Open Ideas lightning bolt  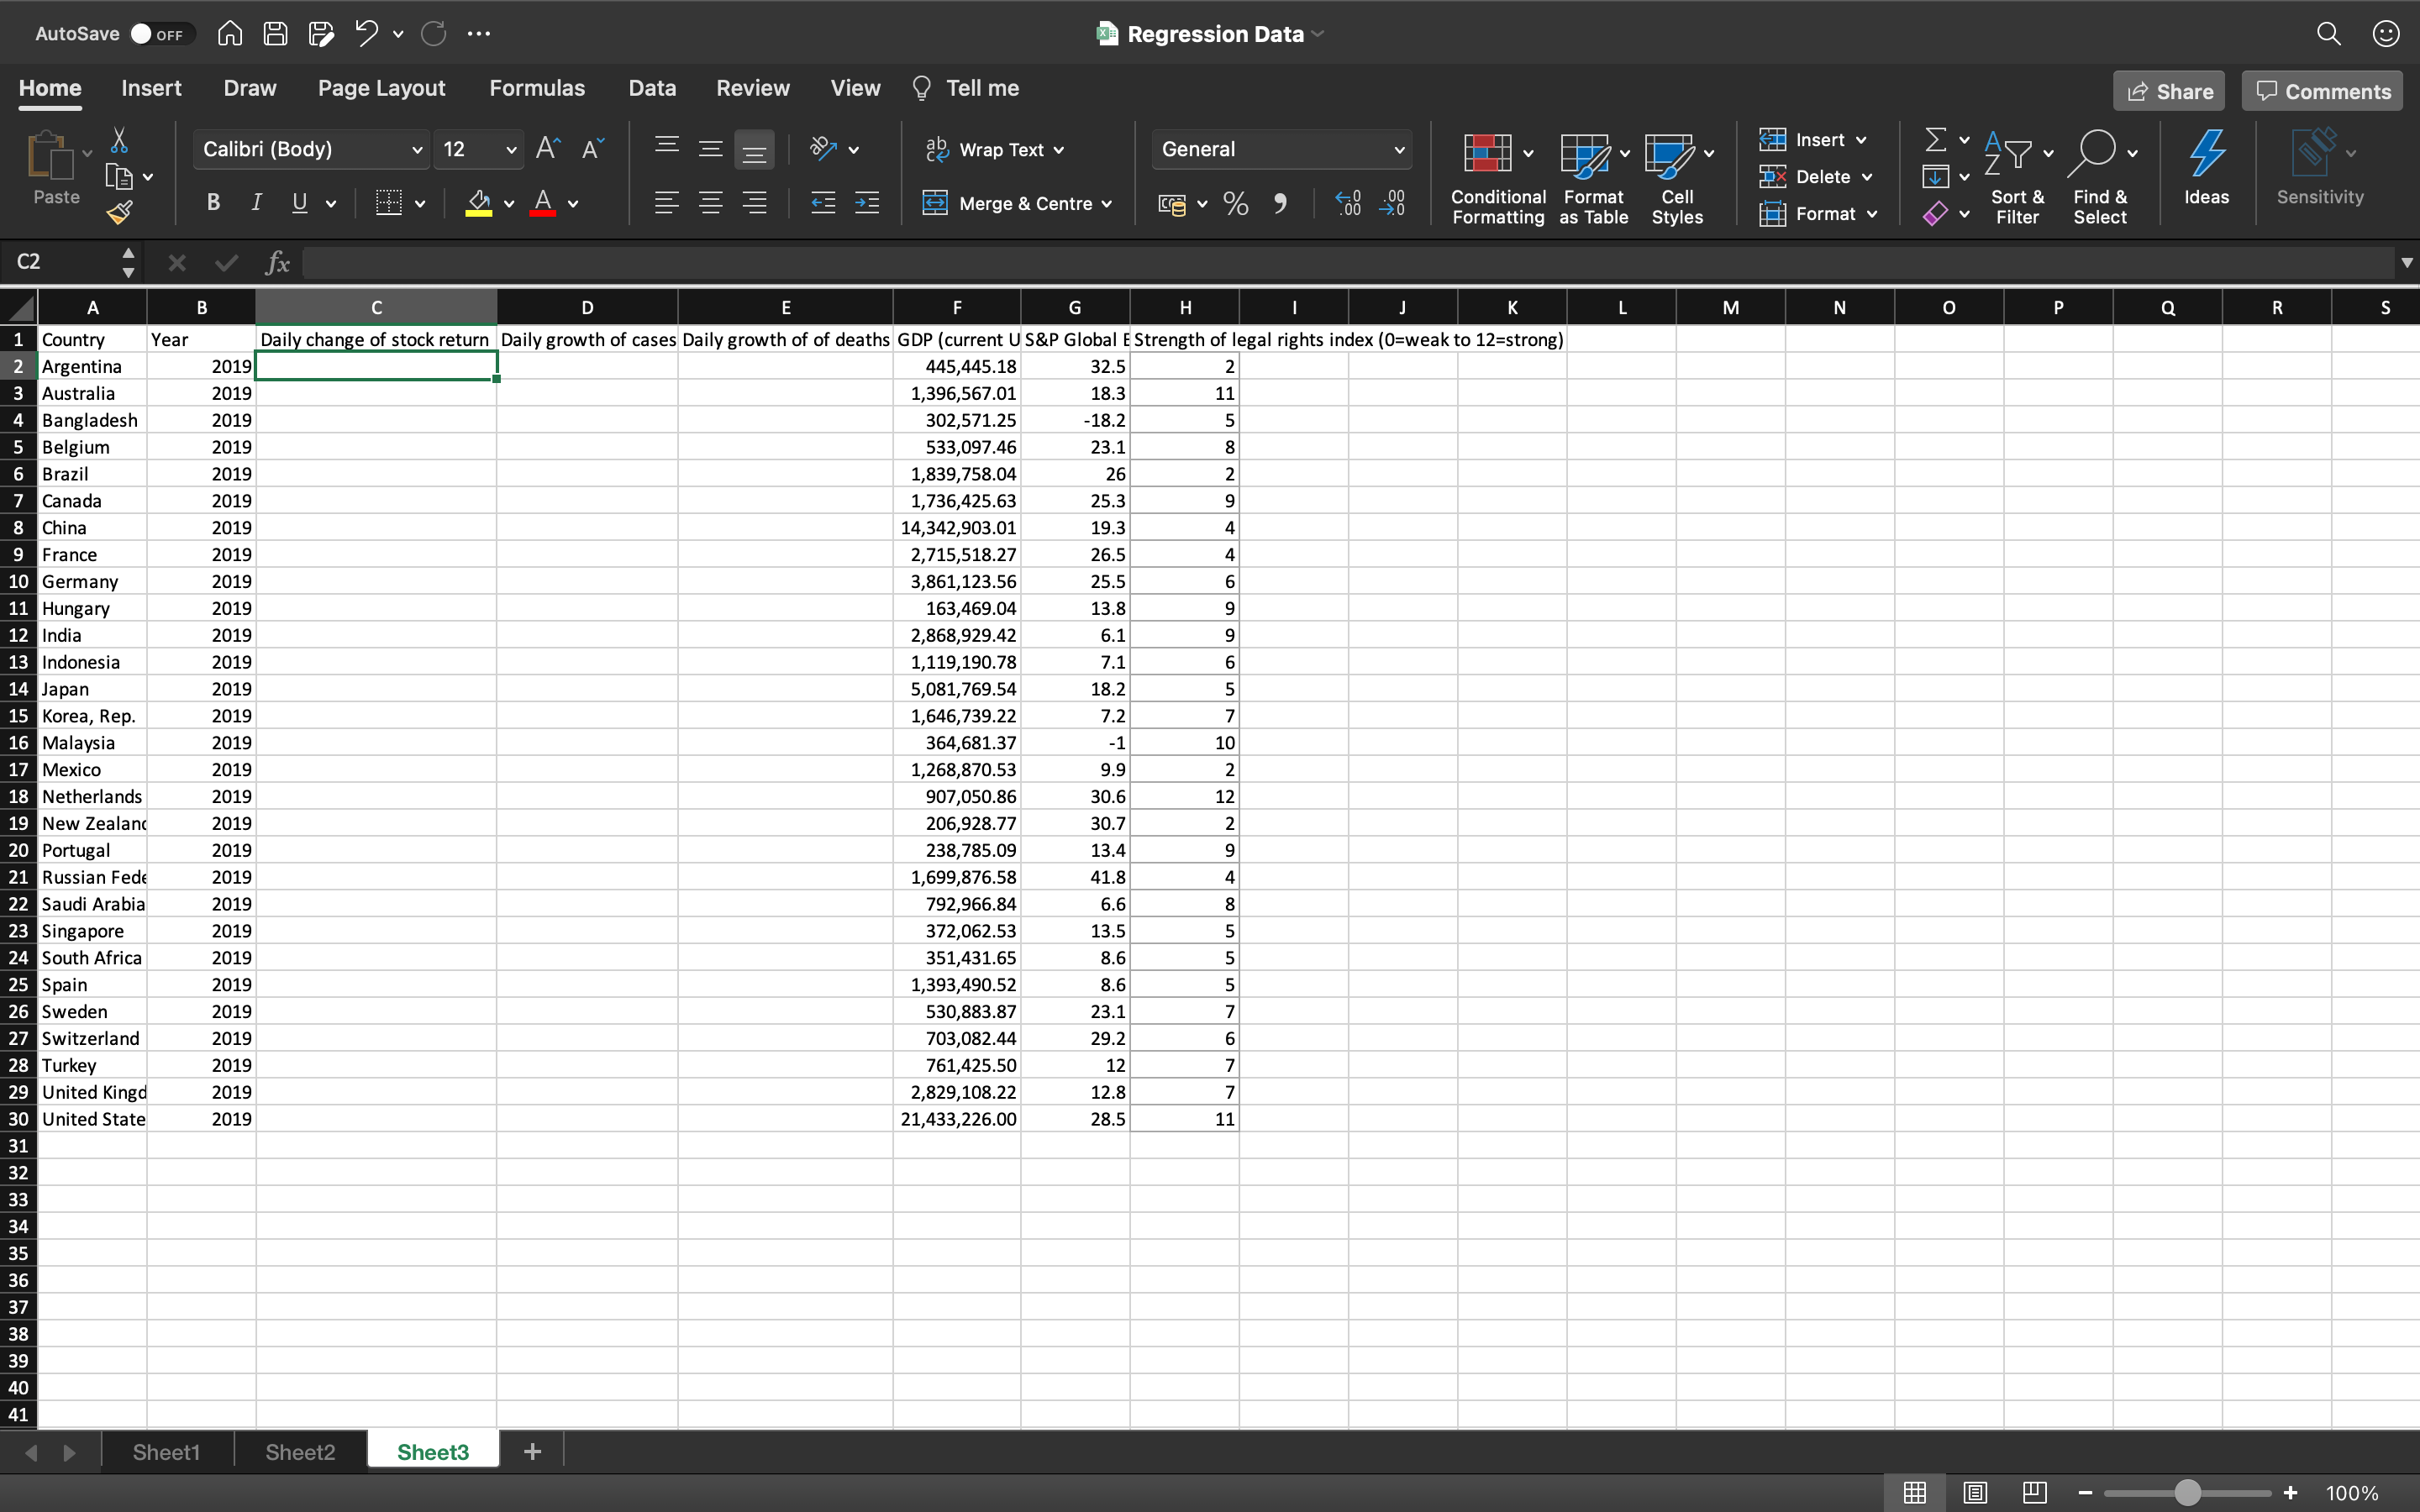click(x=2206, y=168)
